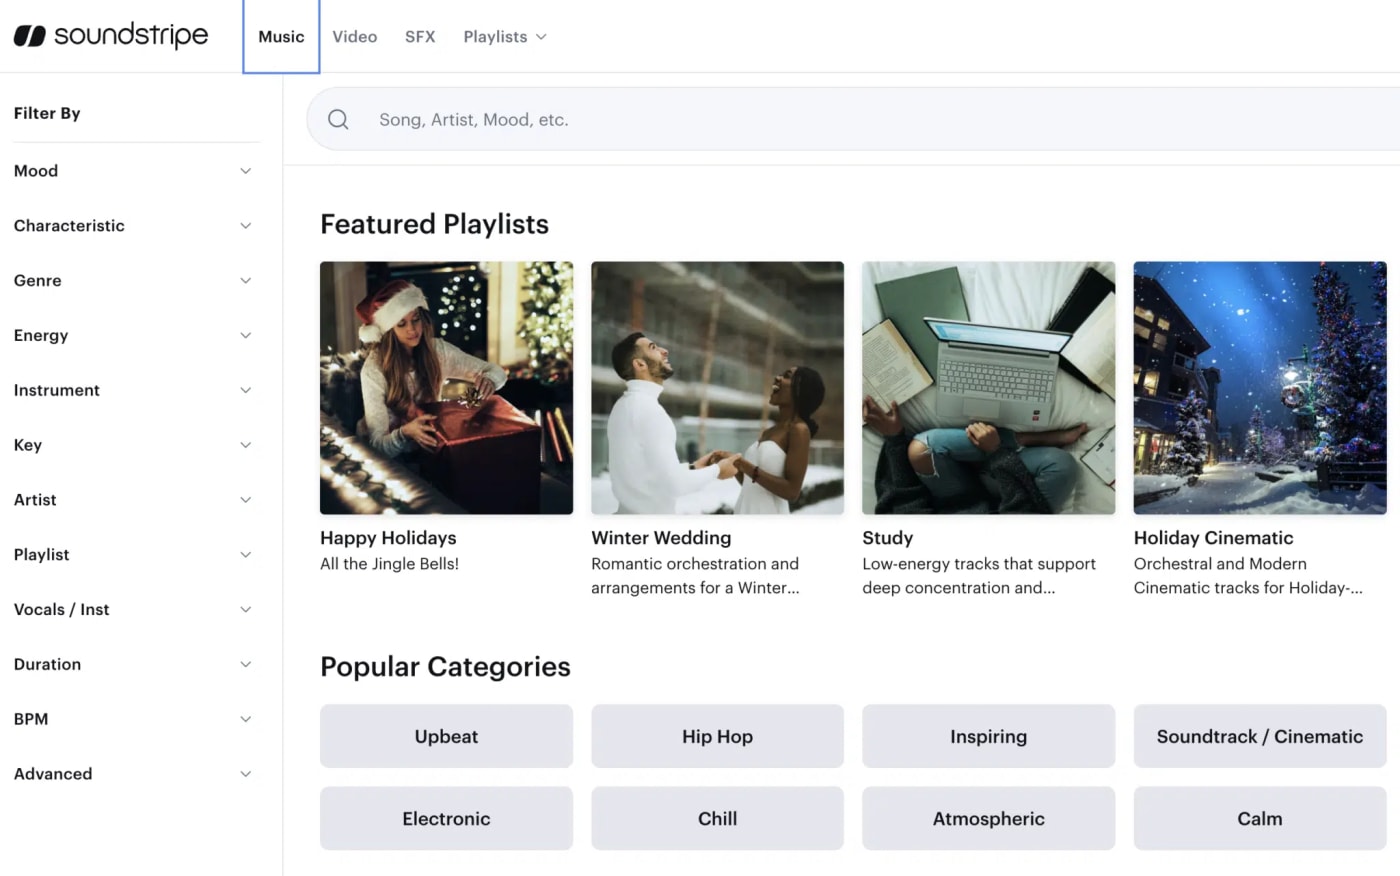1400x876 pixels.
Task: Switch to the Video tab
Action: [x=355, y=36]
